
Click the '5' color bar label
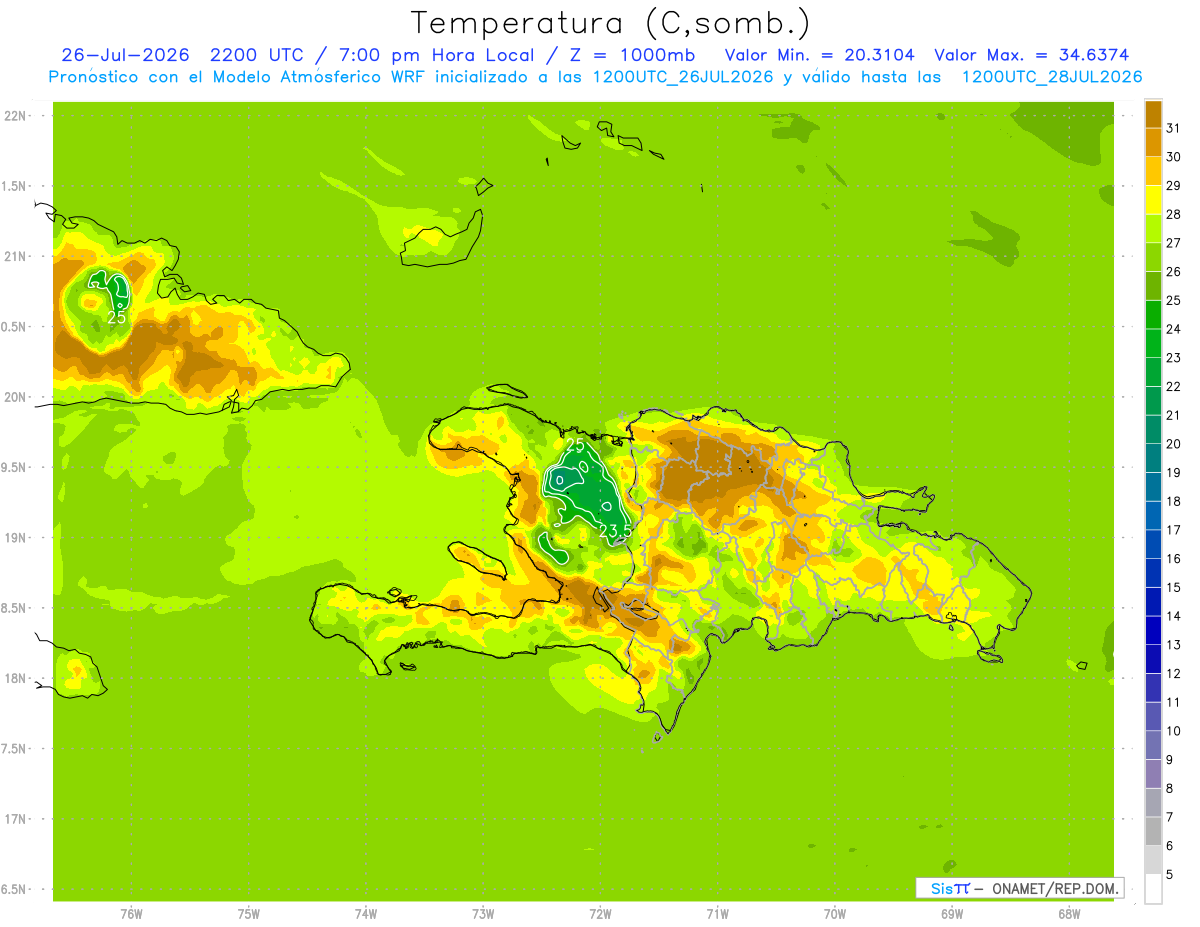click(x=1170, y=874)
